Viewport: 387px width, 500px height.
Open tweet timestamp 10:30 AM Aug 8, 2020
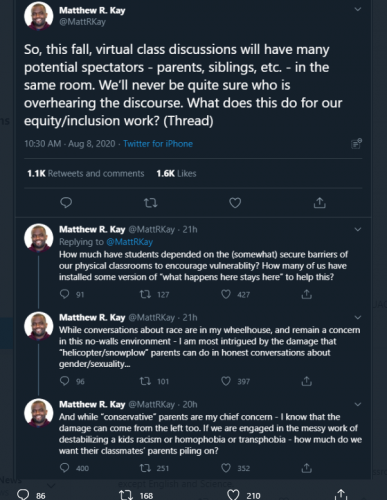[x=70, y=144]
